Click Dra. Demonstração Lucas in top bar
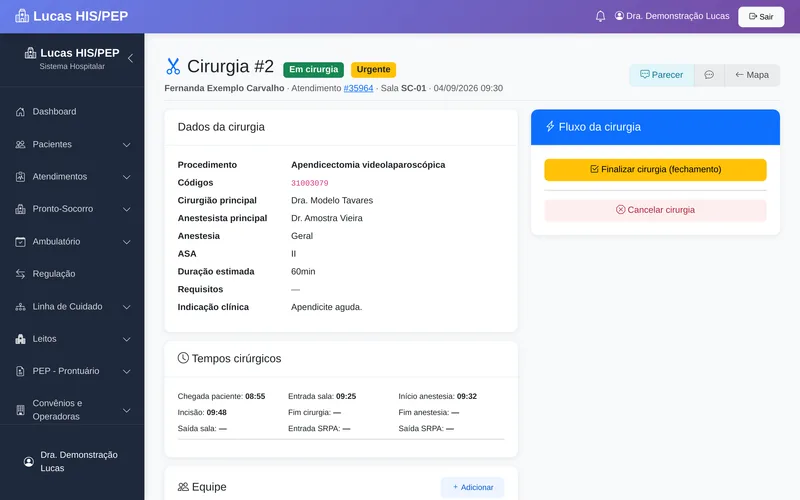 678,16
